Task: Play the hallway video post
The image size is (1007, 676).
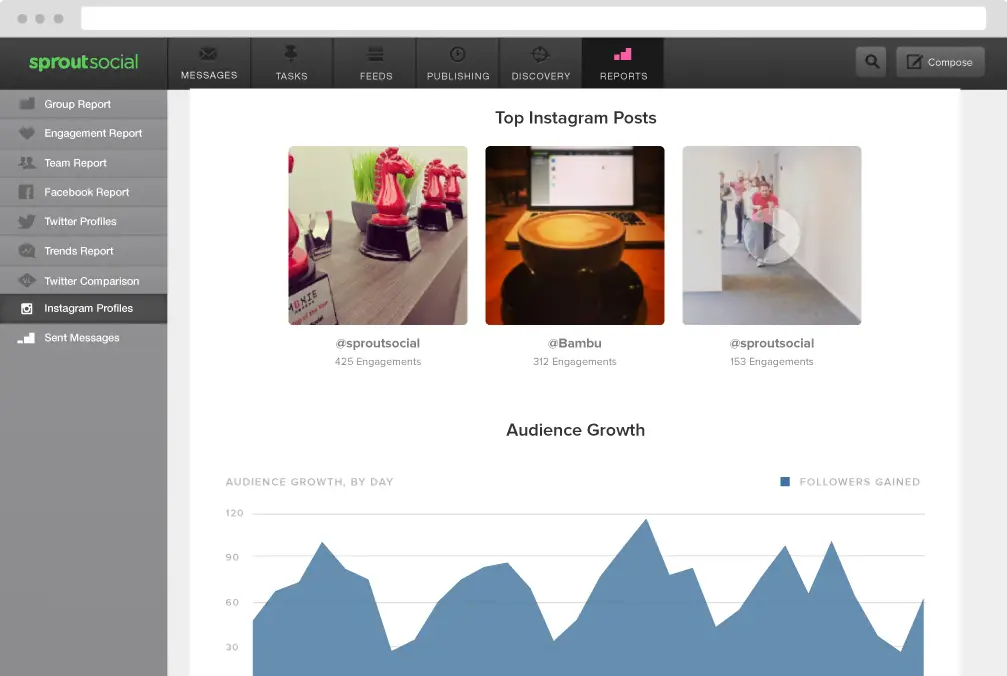Action: pyautogui.click(x=772, y=235)
